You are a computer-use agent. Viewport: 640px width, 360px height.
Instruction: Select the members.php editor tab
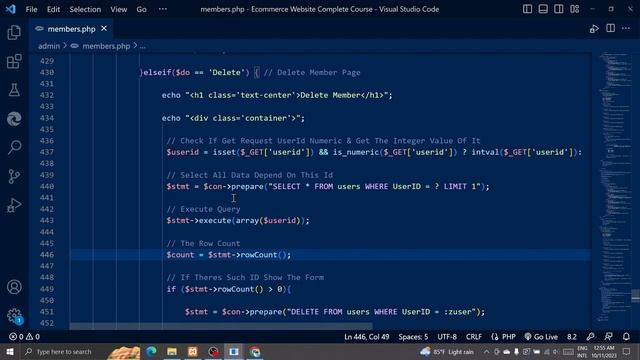[71, 29]
